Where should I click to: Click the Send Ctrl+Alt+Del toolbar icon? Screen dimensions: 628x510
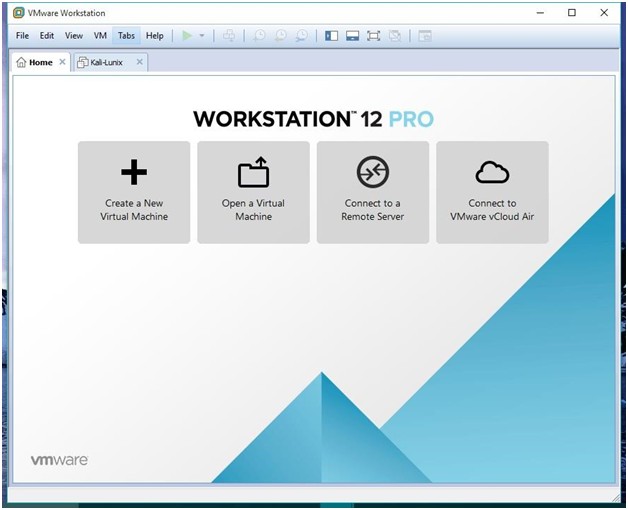tap(229, 36)
